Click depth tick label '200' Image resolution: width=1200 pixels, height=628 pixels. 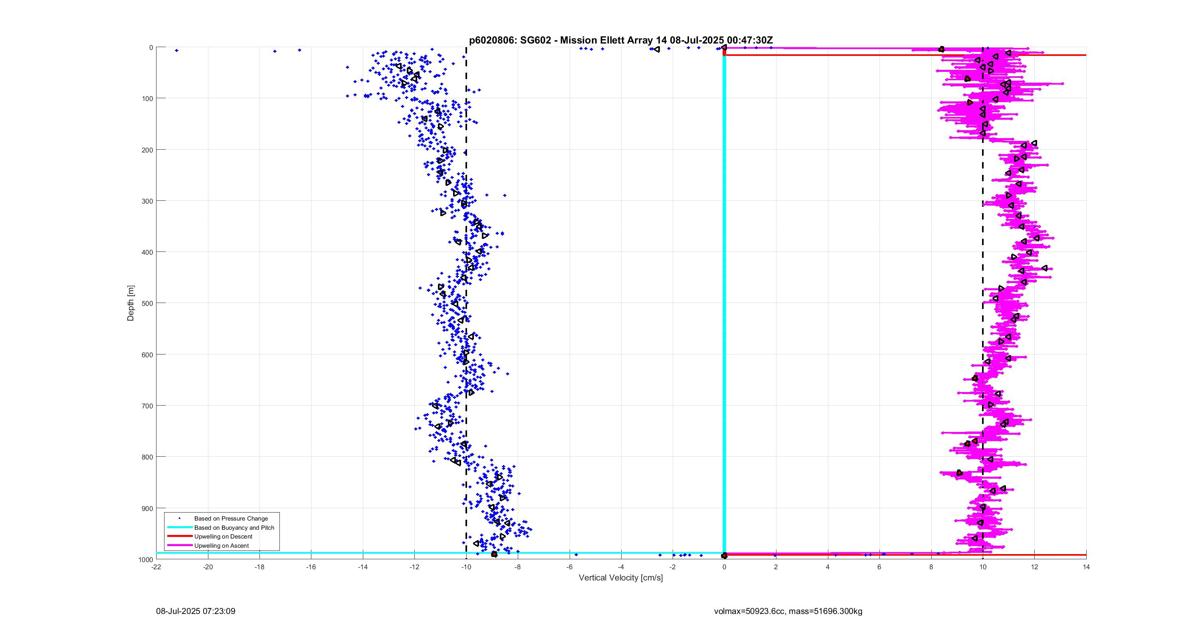(146, 149)
